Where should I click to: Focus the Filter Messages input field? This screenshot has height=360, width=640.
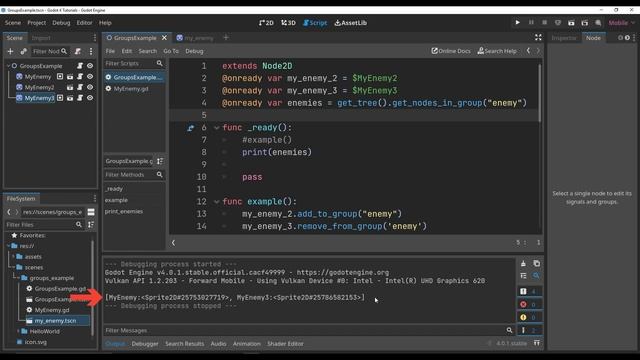point(304,330)
